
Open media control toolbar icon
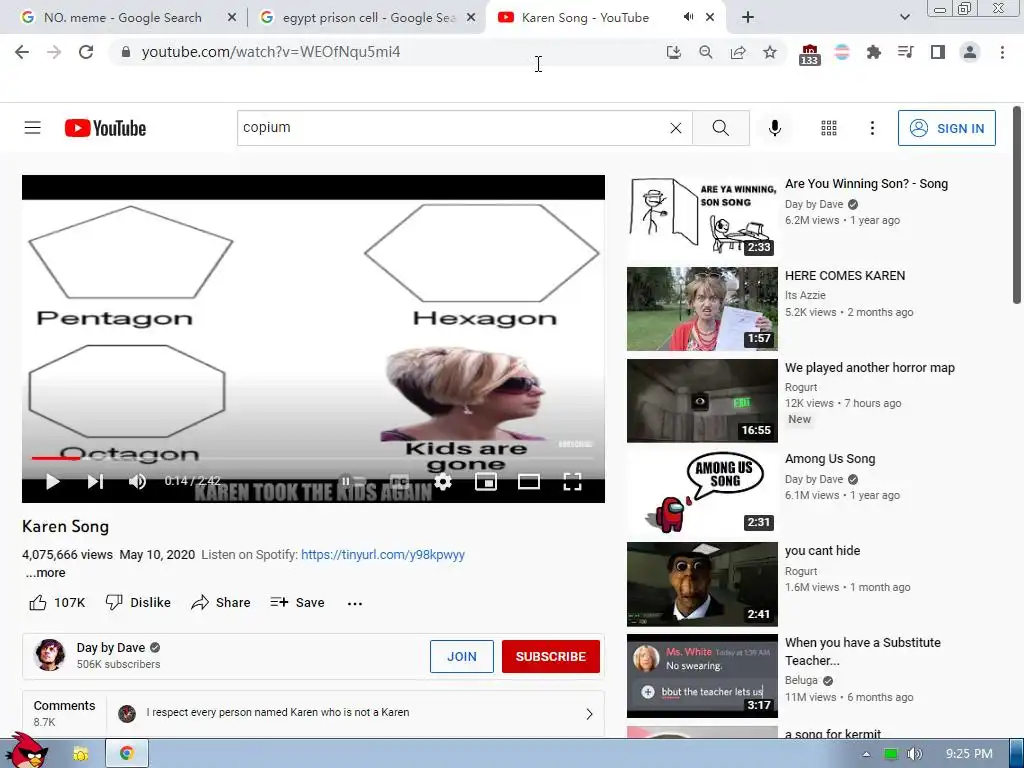pyautogui.click(x=905, y=52)
